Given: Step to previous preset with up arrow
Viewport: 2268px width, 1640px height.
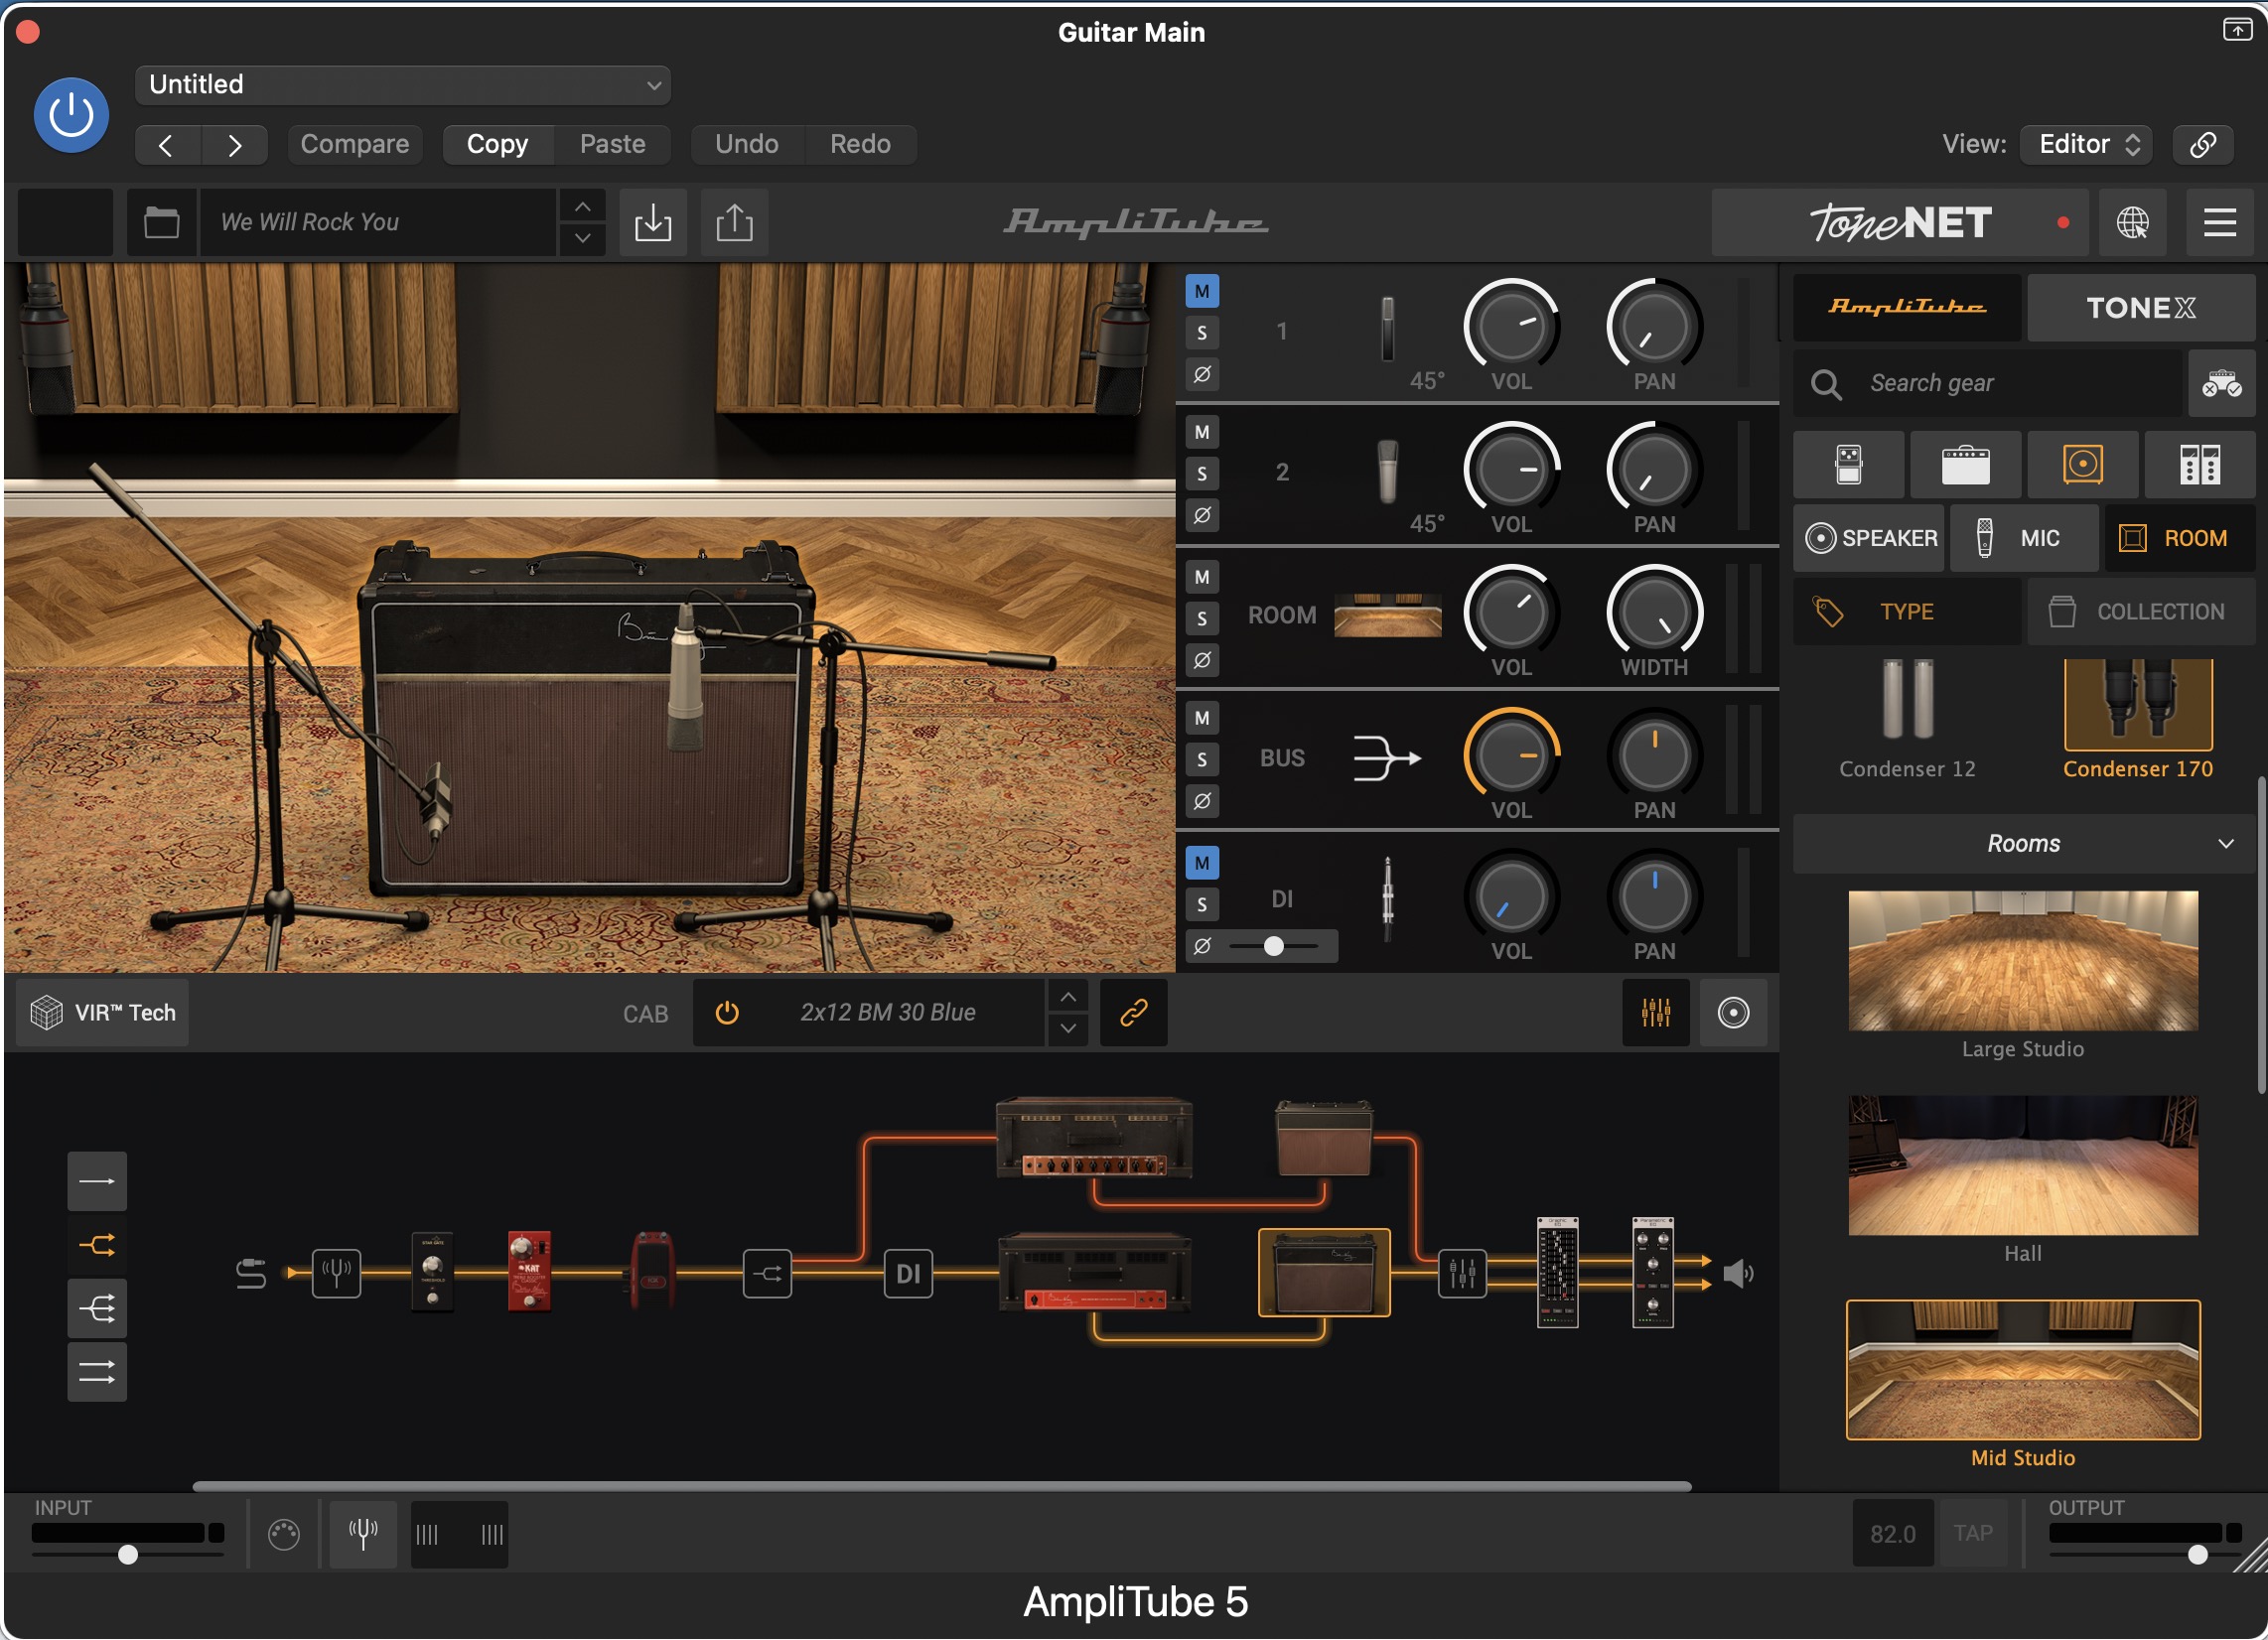Looking at the screenshot, I should (582, 206).
